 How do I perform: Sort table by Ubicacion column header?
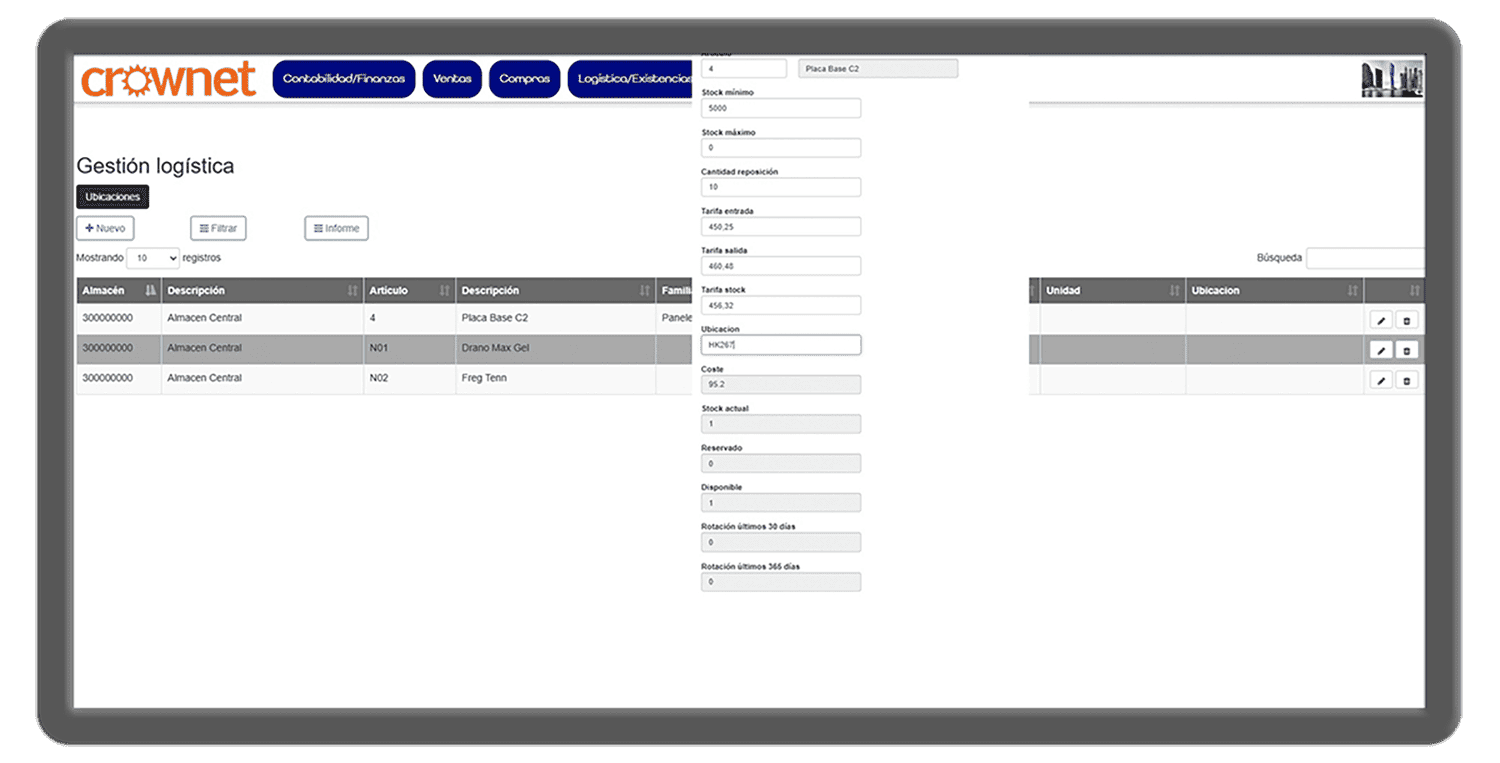tap(1274, 291)
